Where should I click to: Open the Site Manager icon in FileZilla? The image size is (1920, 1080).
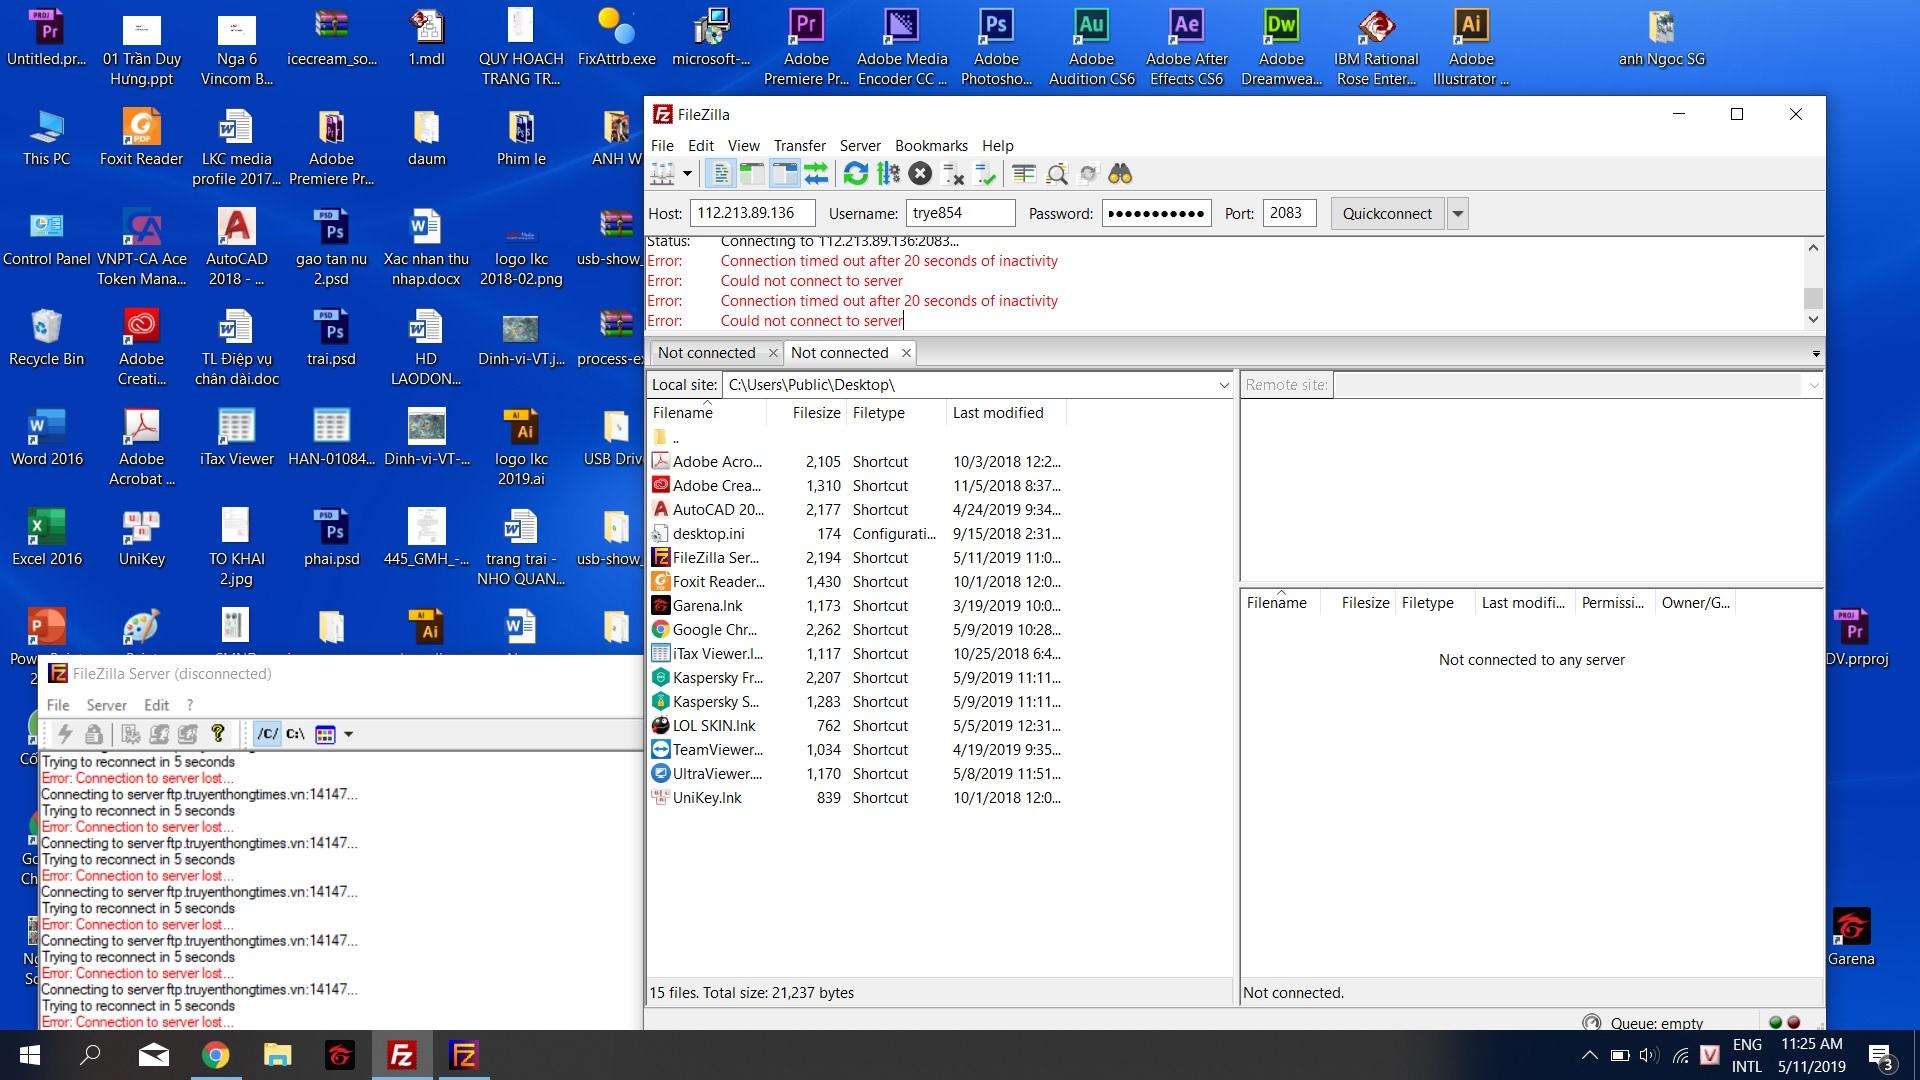tap(662, 174)
